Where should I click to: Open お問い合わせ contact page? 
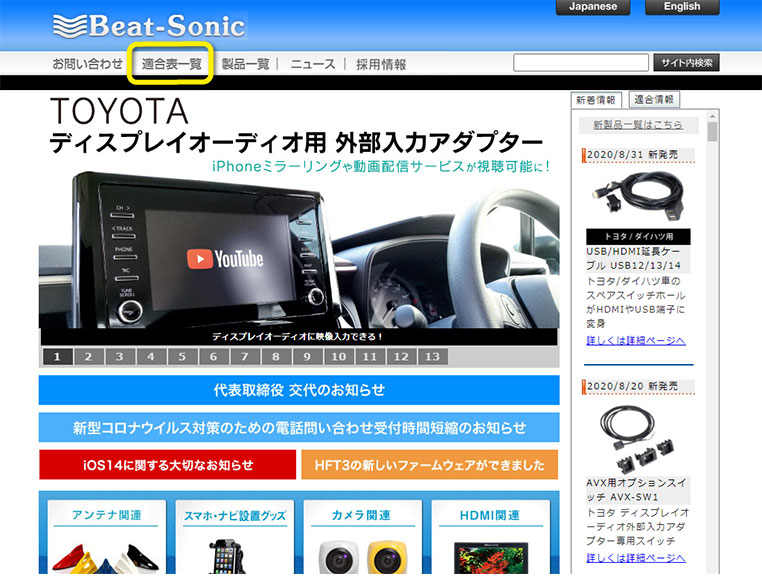(87, 64)
